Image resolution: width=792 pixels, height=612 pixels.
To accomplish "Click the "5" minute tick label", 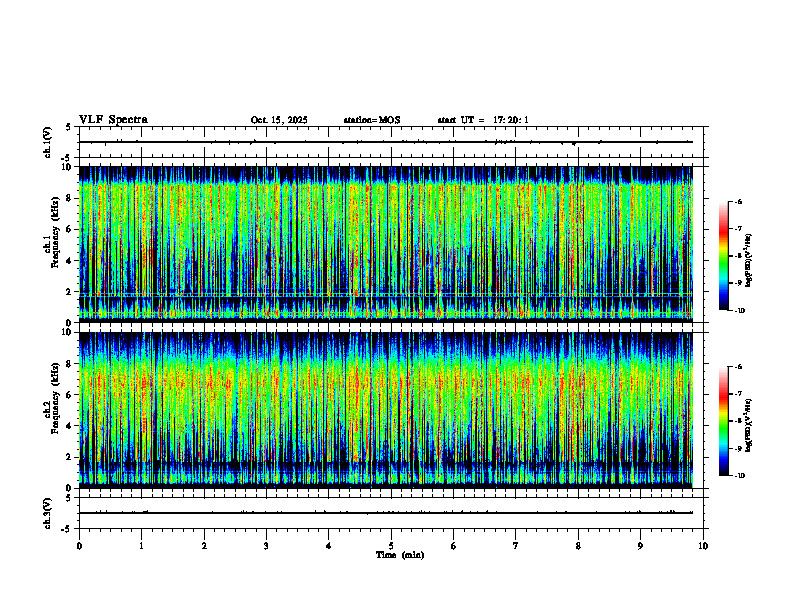I will [x=391, y=546].
